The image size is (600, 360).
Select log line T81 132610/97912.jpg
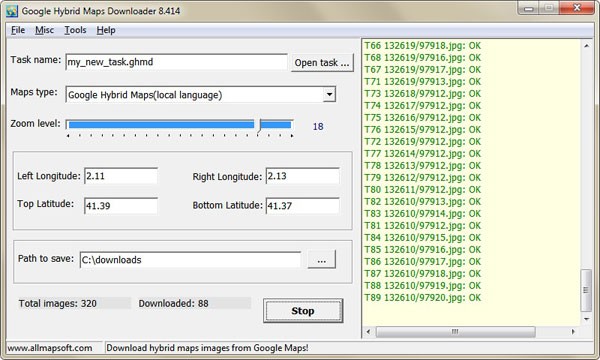tap(422, 225)
